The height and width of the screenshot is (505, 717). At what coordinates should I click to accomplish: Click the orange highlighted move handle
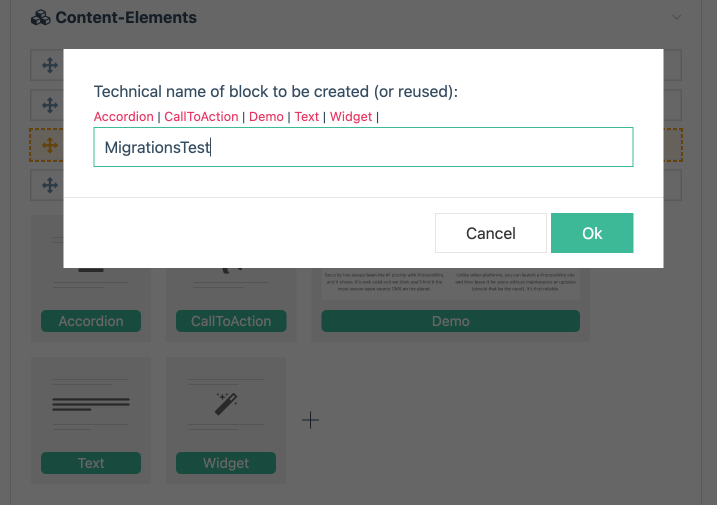47,146
